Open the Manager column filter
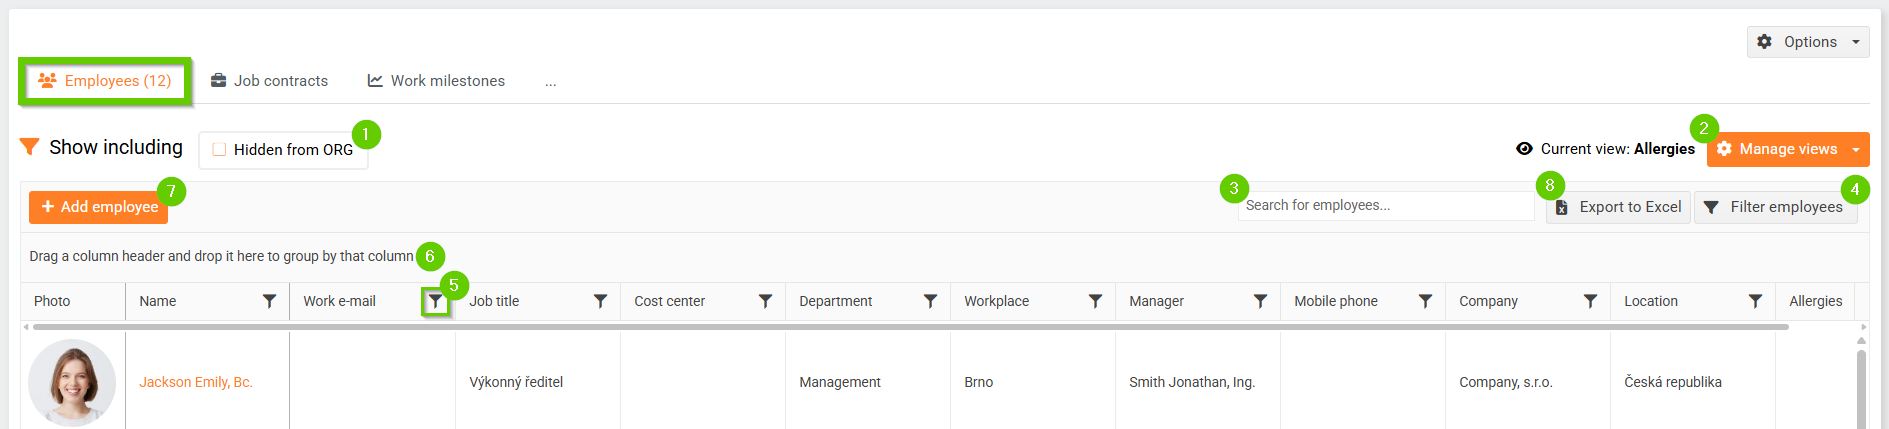 1260,301
